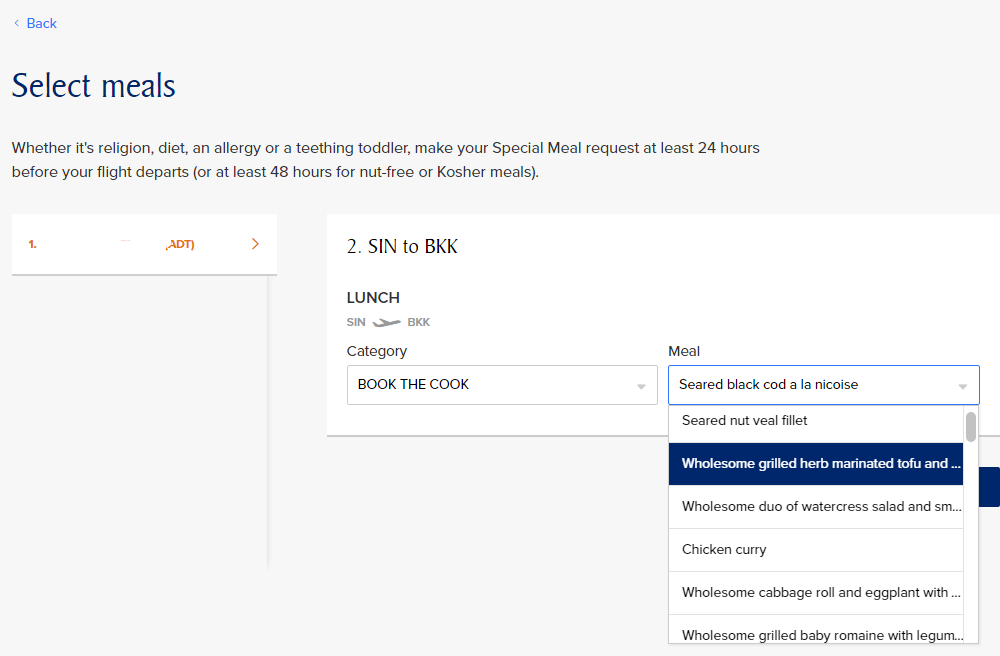Screen dimensions: 1000x656
Task: Click the LUNCH section label
Action: 373,298
